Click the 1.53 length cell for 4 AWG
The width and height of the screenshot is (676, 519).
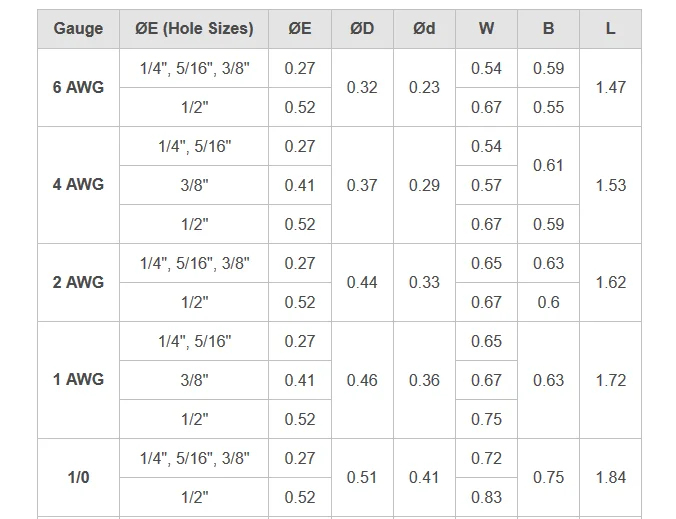pyautogui.click(x=610, y=185)
